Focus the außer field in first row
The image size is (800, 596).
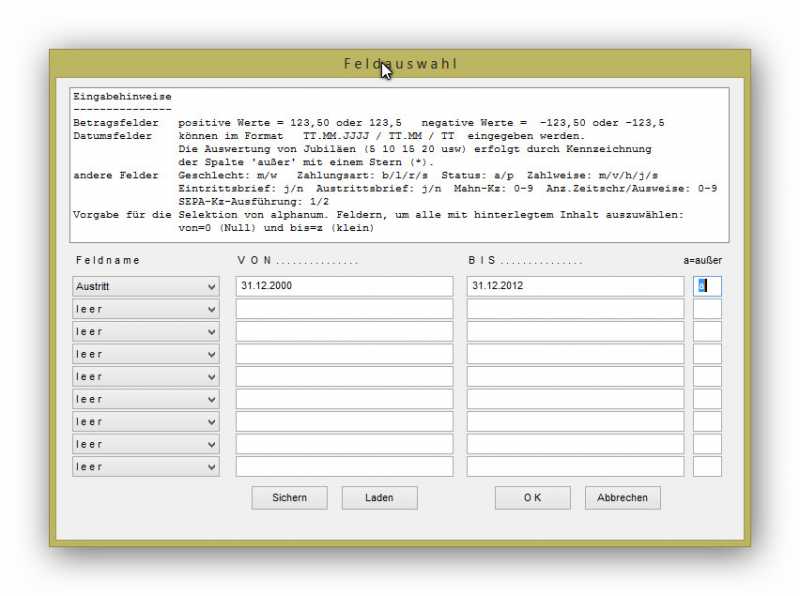pos(707,286)
